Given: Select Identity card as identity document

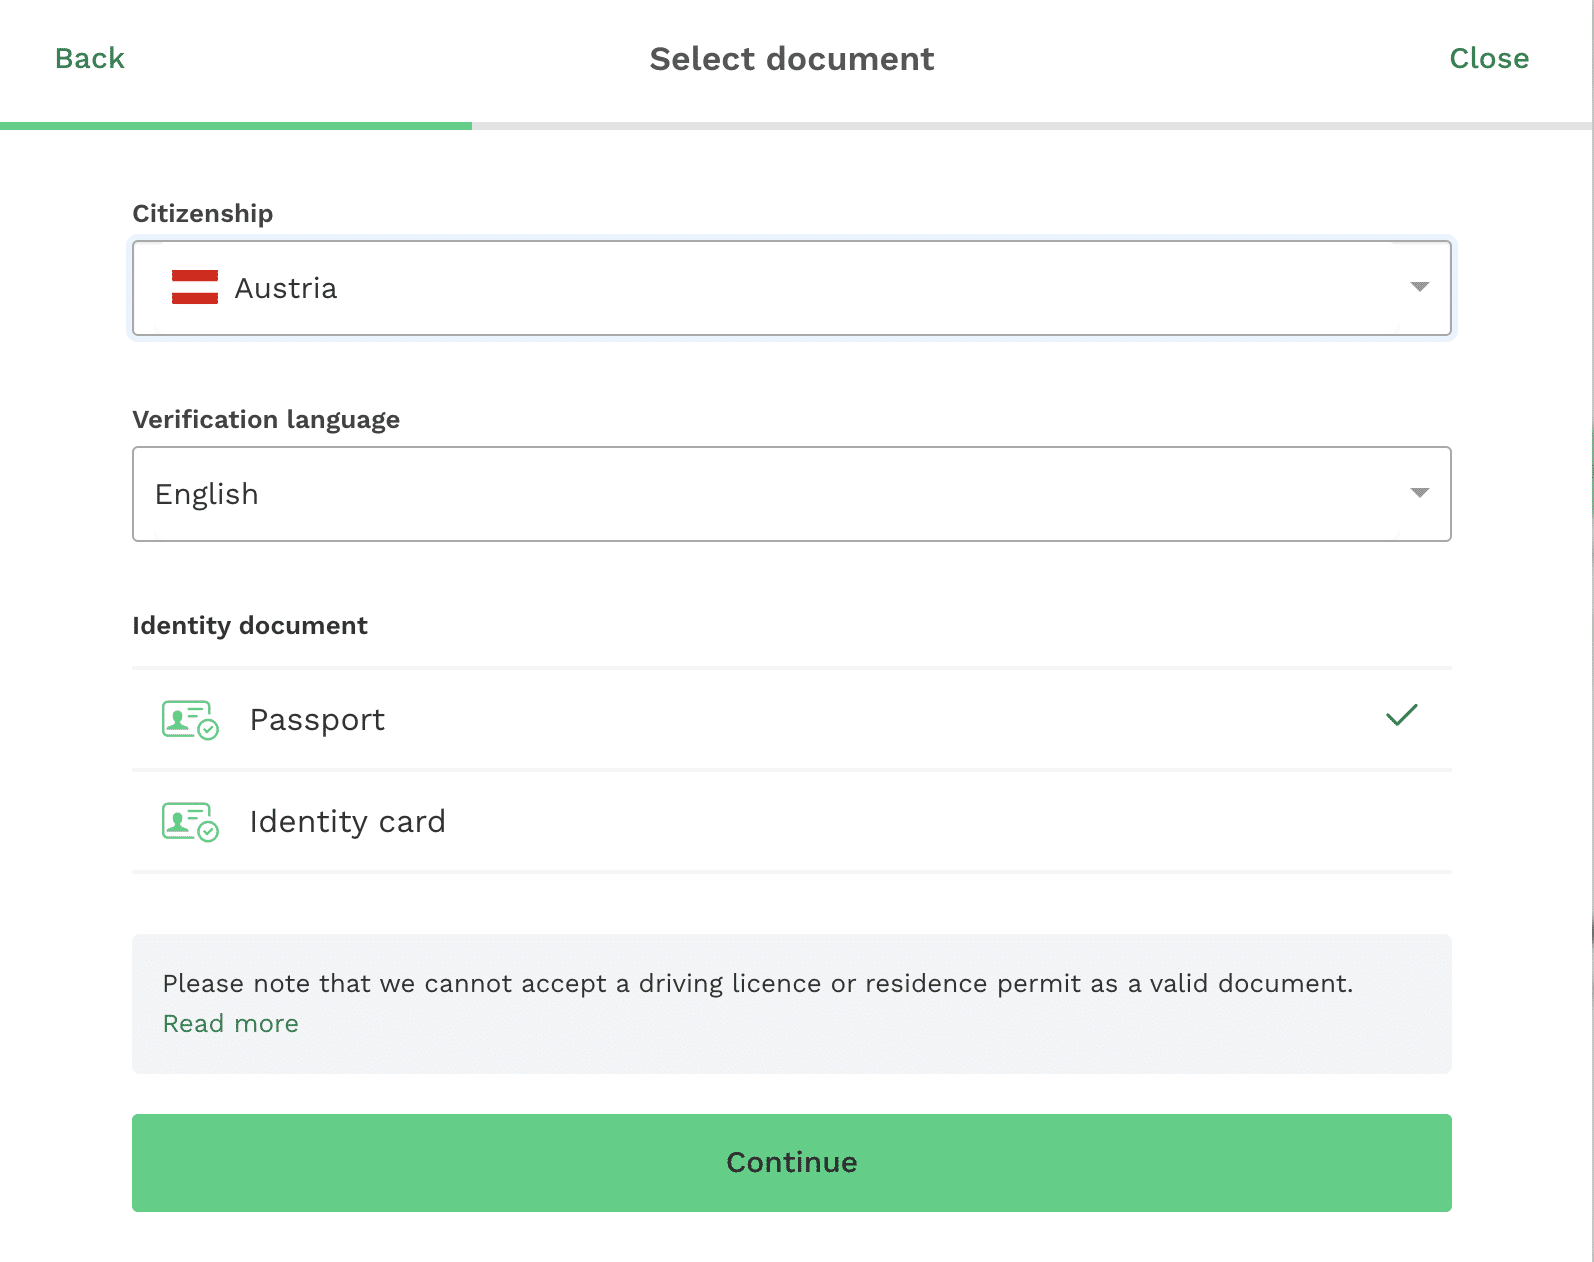Looking at the screenshot, I should pos(792,822).
